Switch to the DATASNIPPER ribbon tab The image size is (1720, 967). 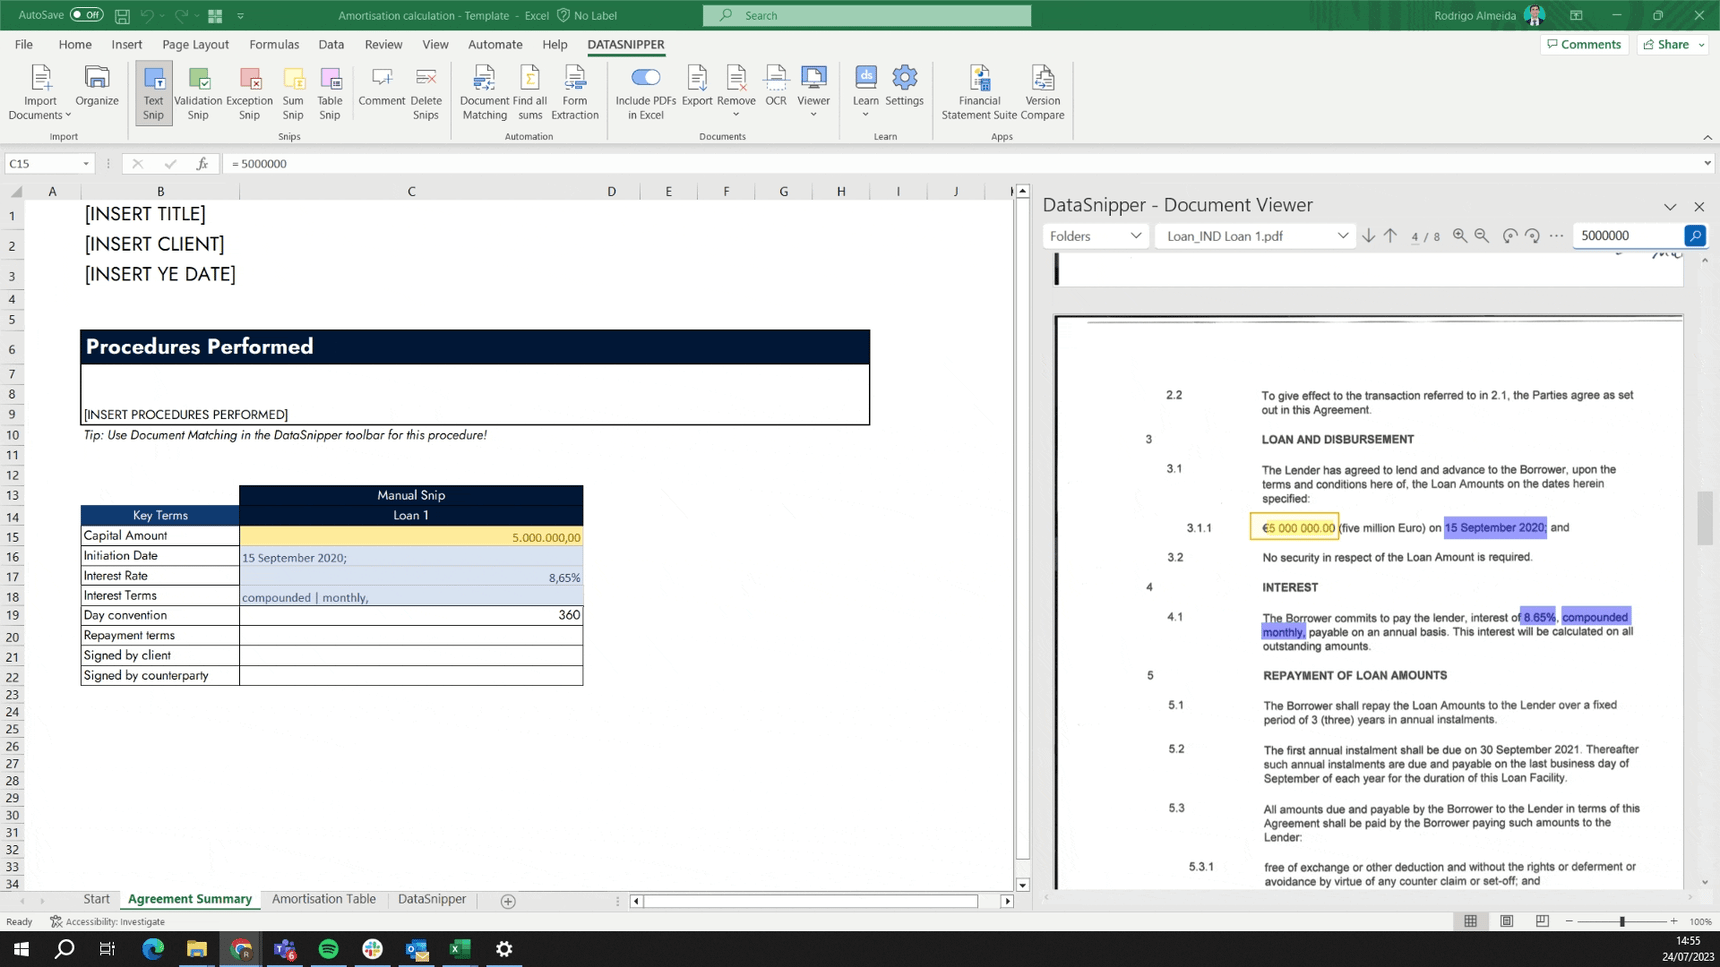click(x=626, y=44)
